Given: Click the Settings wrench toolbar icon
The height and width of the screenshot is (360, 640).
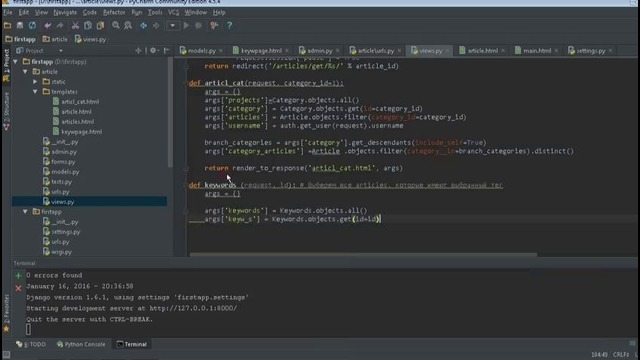Looking at the screenshot, I should click(214, 26).
